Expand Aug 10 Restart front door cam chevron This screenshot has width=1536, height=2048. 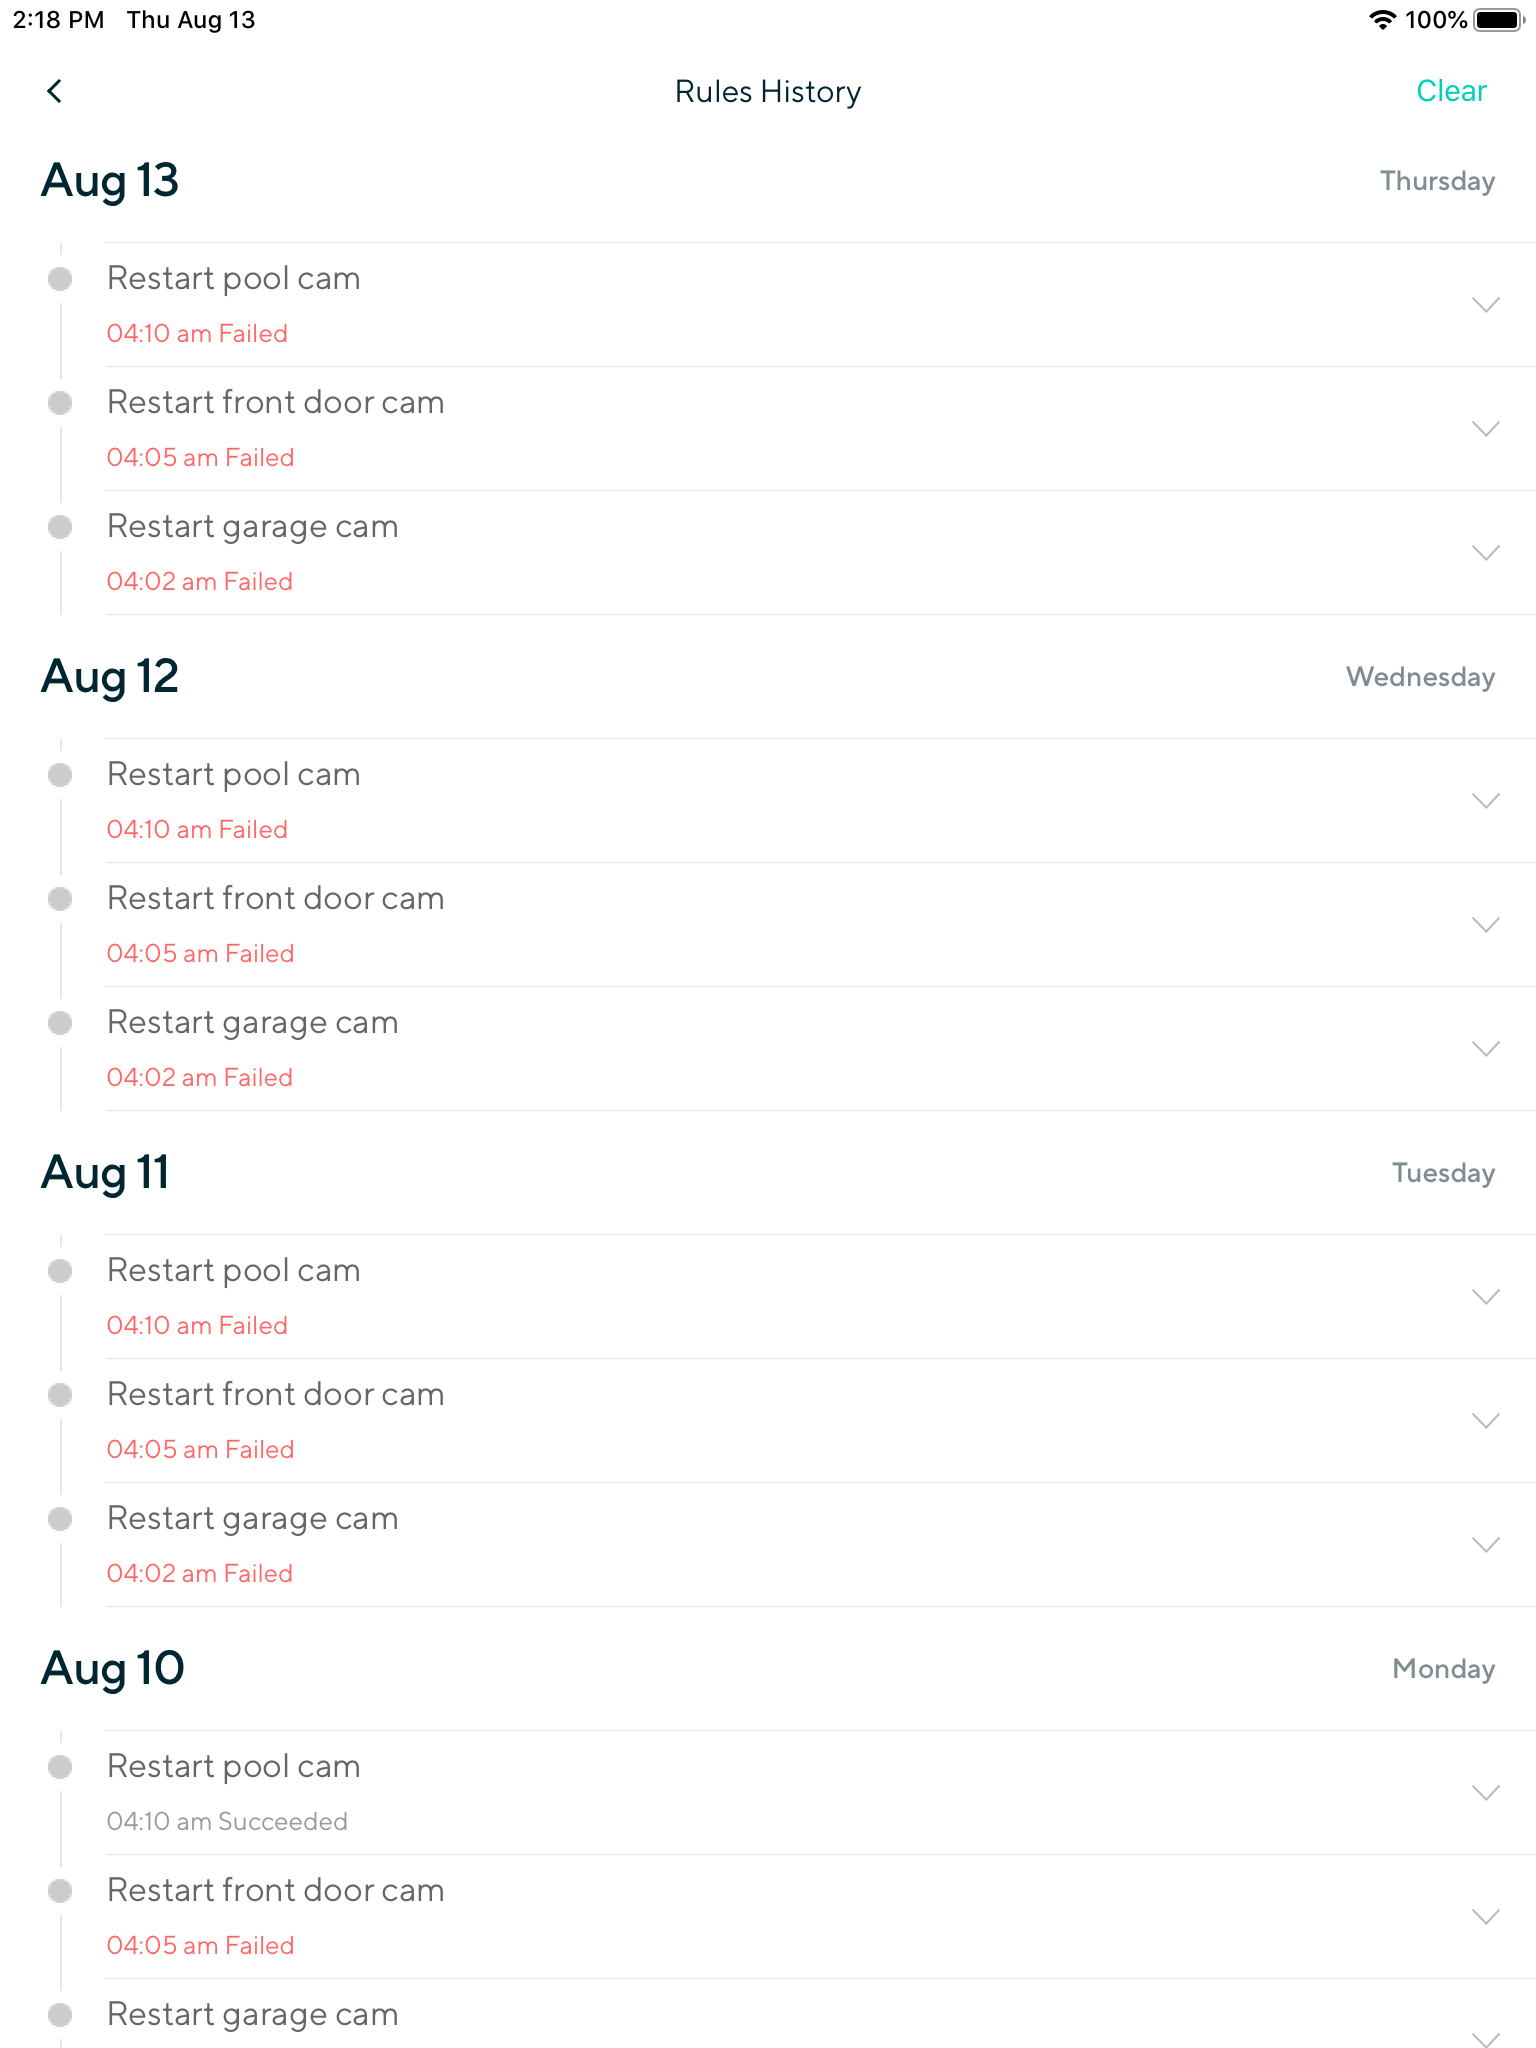click(x=1486, y=1916)
